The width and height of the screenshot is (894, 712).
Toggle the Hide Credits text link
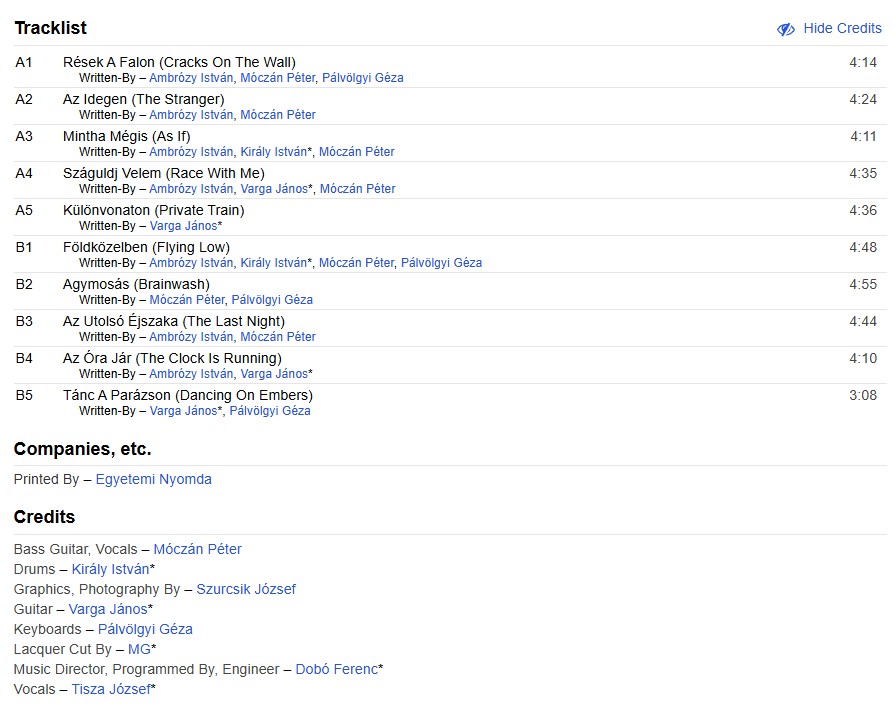[842, 29]
